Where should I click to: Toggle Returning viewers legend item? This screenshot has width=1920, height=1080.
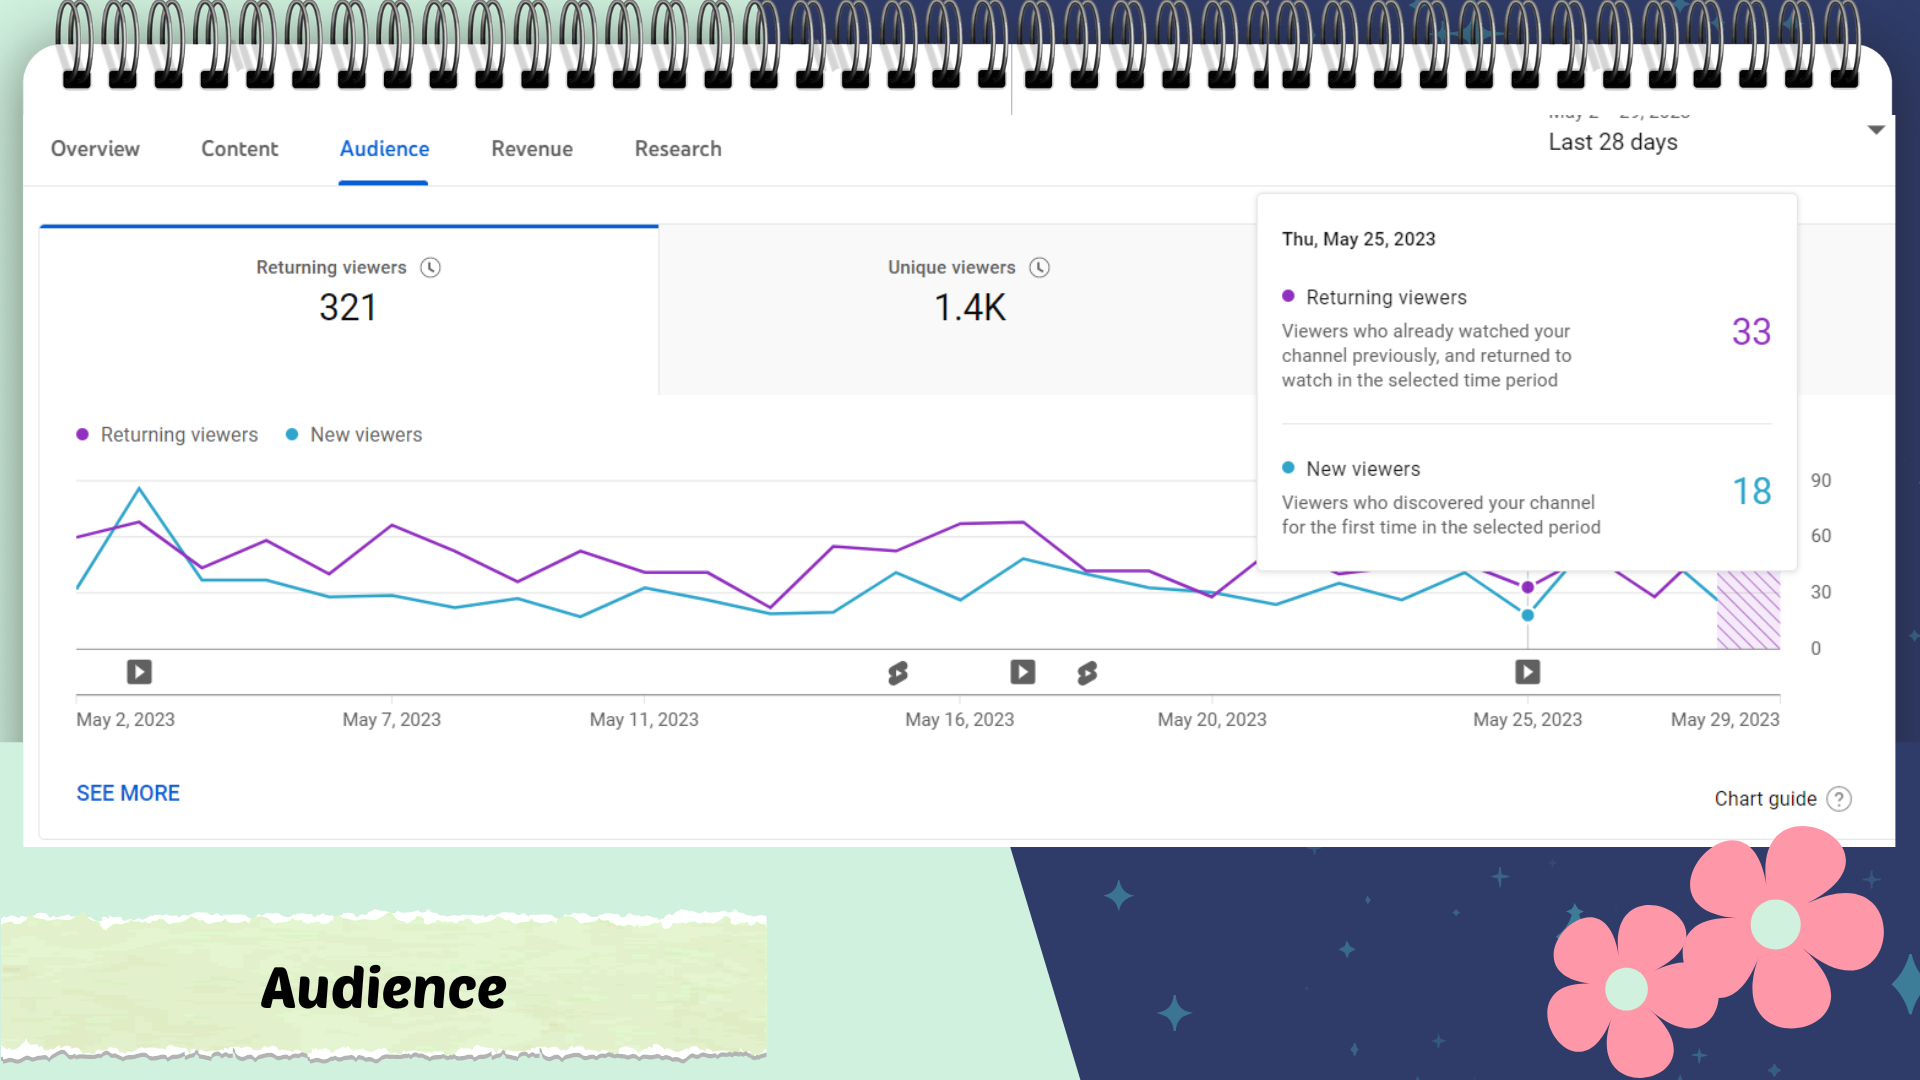[168, 435]
